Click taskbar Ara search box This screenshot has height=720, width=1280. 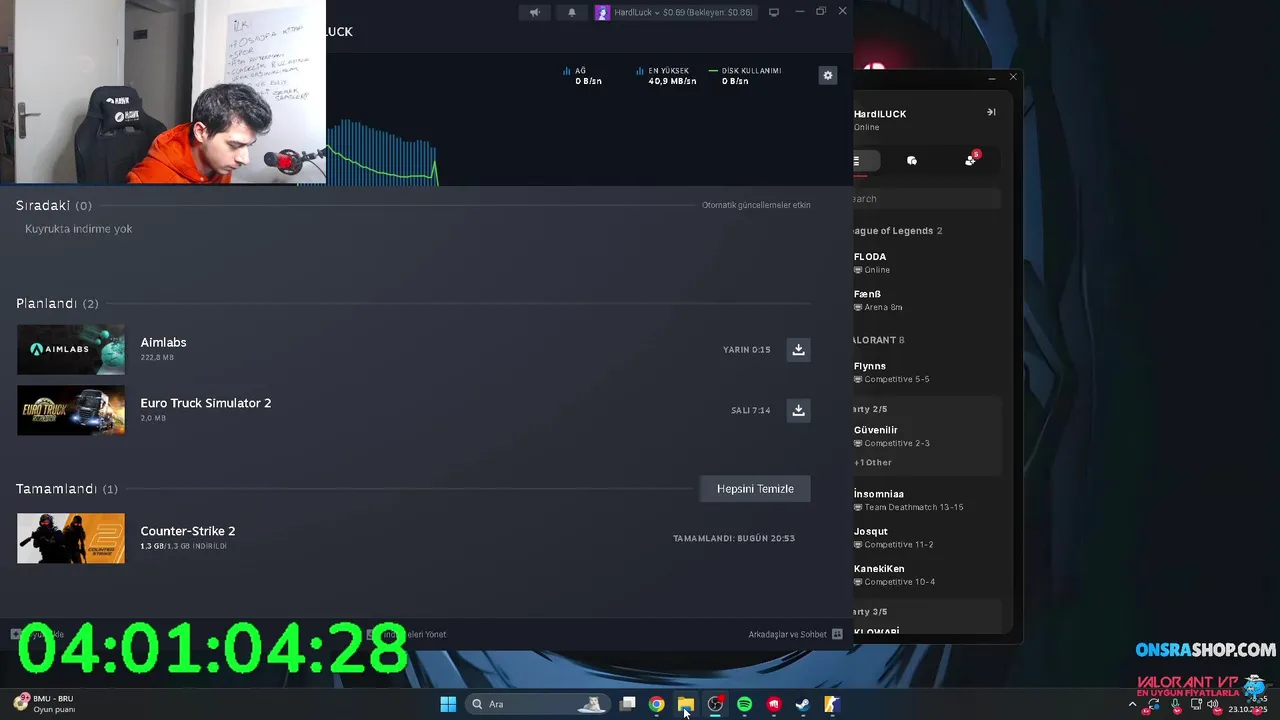(x=538, y=704)
